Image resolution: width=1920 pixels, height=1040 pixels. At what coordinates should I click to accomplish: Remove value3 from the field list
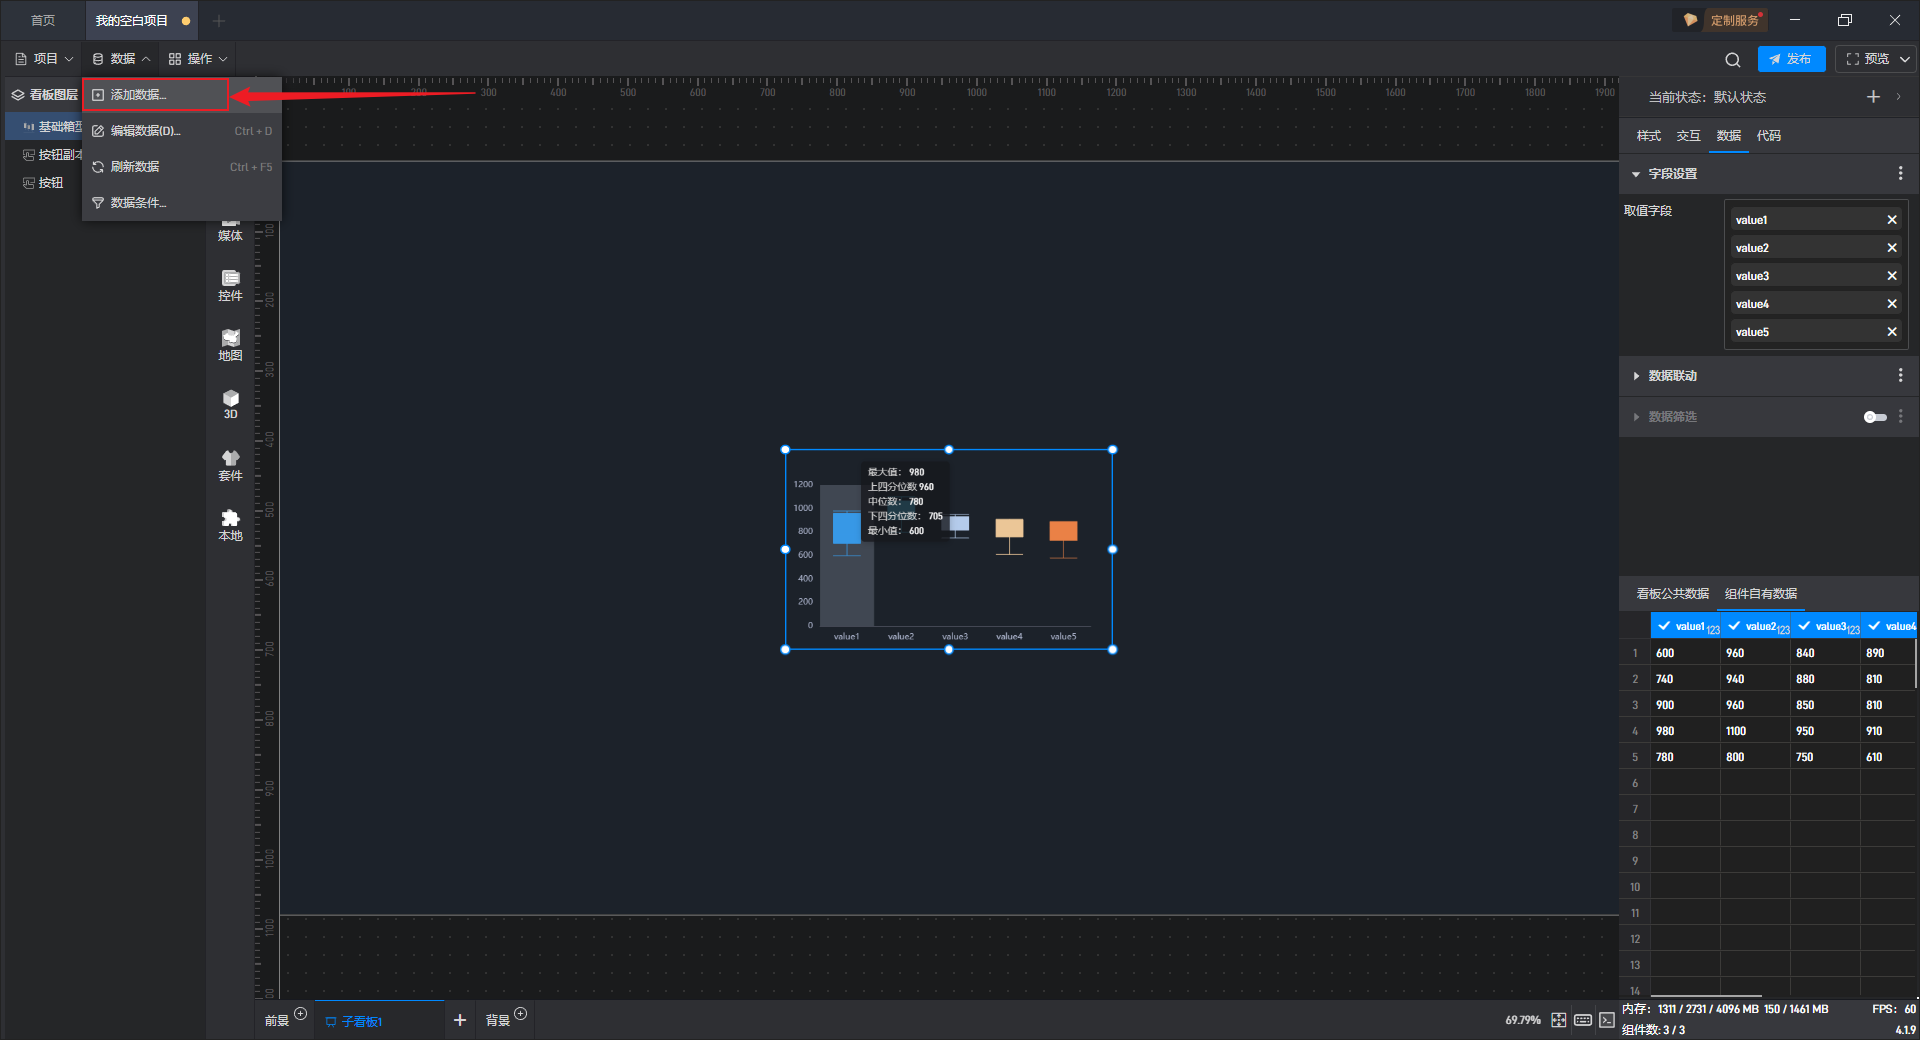tap(1891, 276)
